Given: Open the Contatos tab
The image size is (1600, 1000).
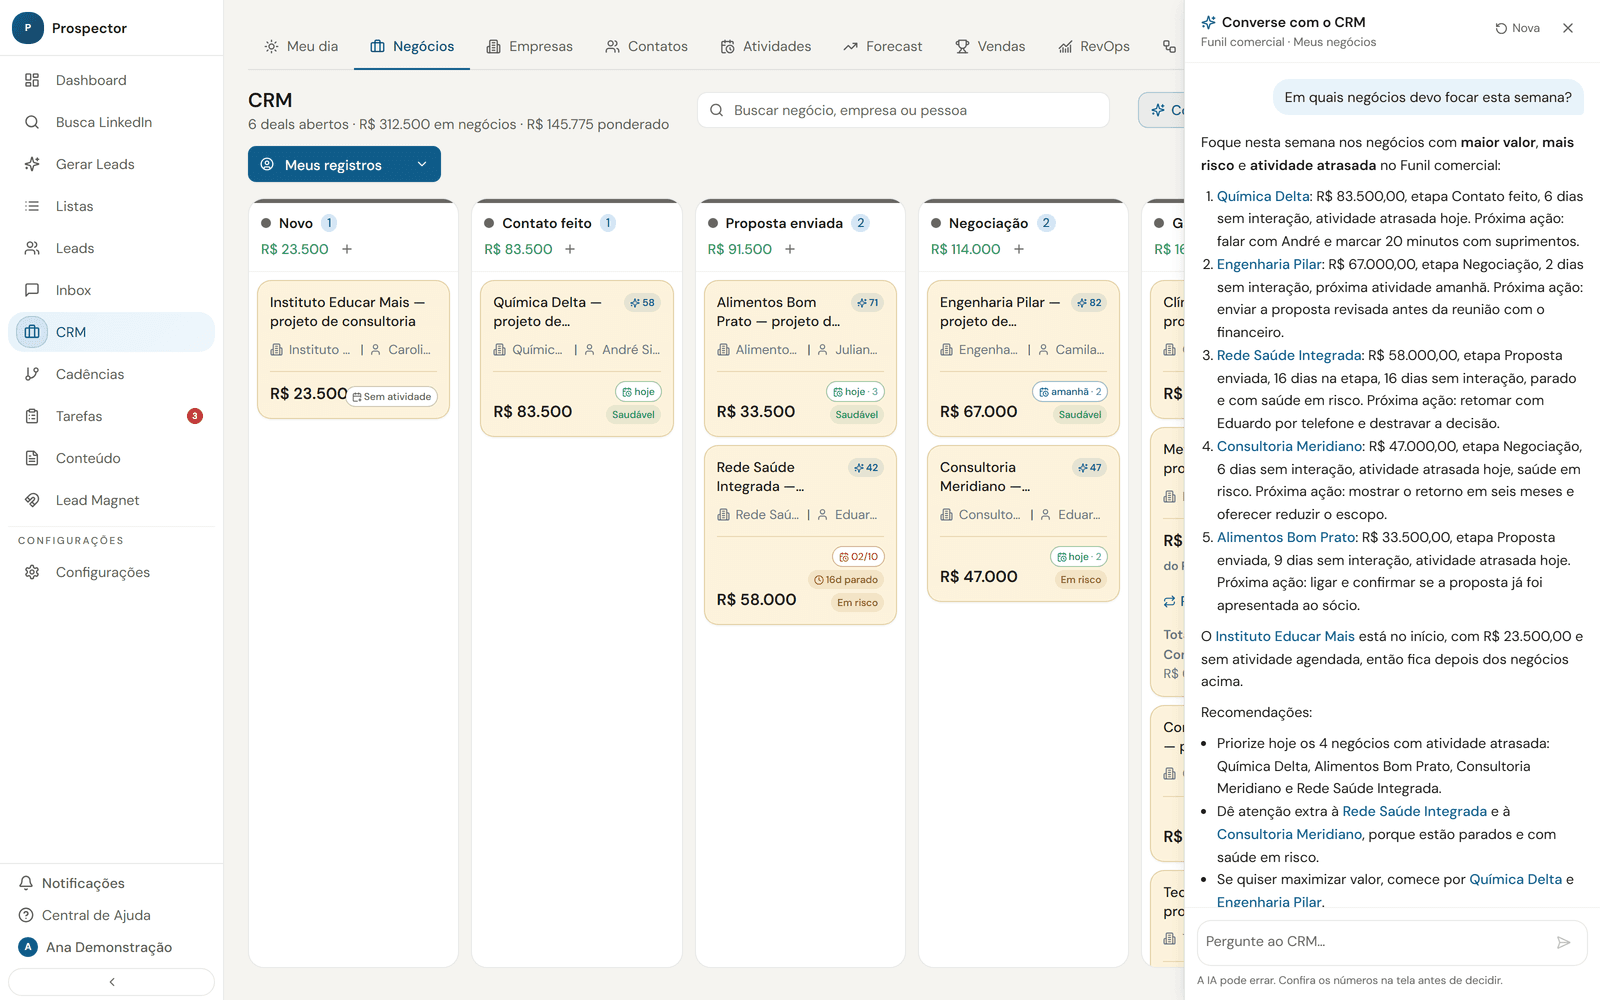Looking at the screenshot, I should [646, 46].
